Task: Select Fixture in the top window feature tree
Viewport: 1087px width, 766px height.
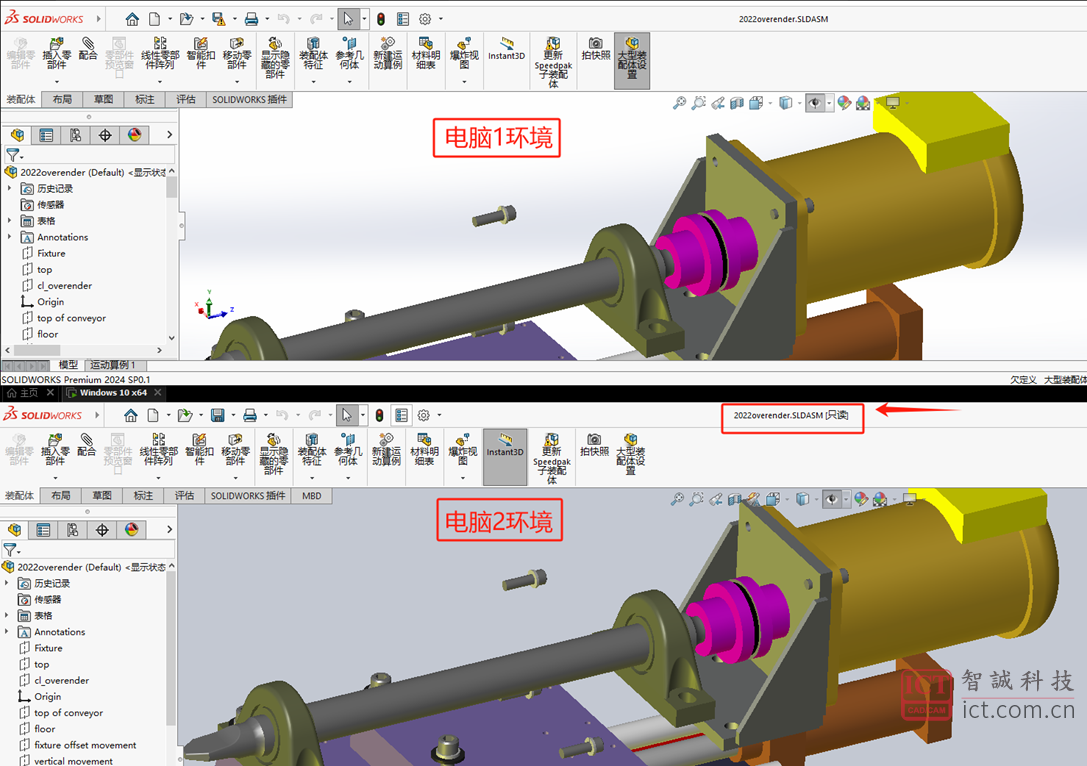Action: tap(51, 254)
